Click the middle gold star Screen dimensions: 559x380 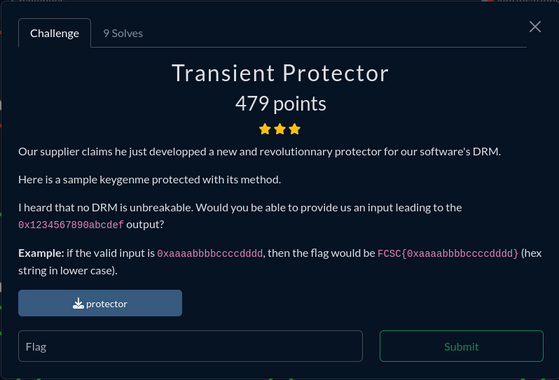tap(280, 129)
